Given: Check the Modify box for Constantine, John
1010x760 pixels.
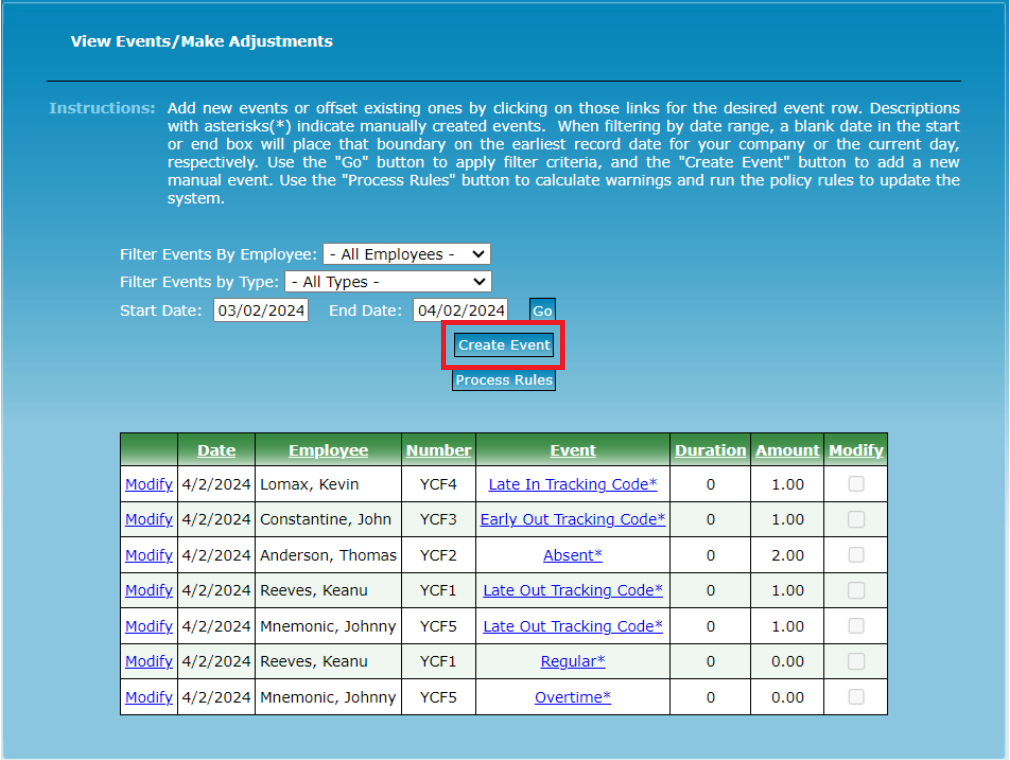Looking at the screenshot, I should (856, 519).
